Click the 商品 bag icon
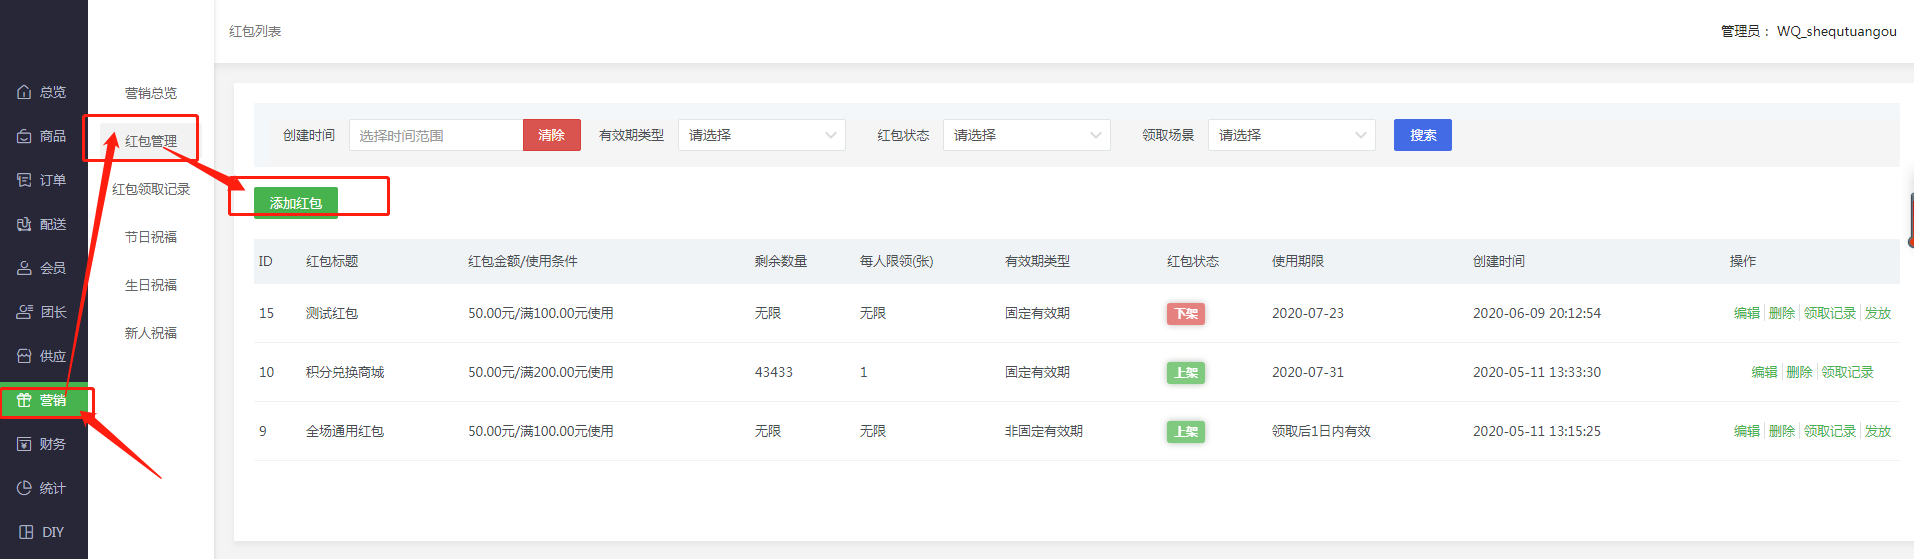 tap(24, 136)
